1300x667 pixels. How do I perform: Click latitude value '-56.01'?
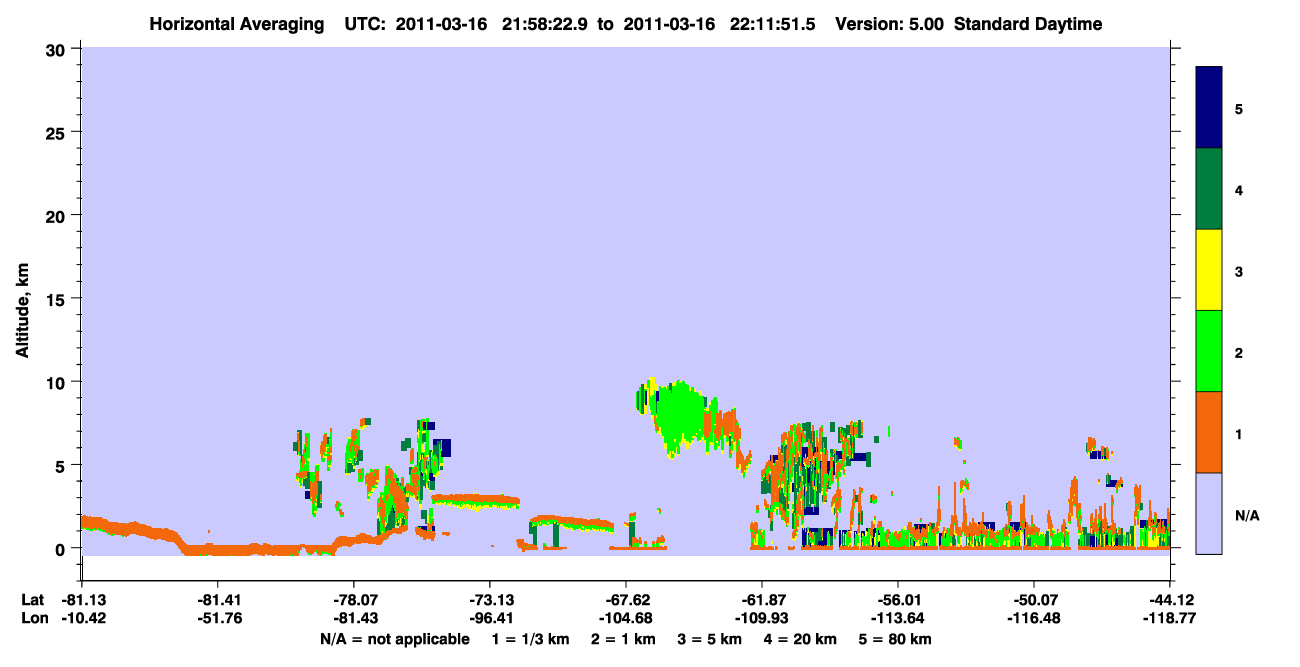coord(898,600)
